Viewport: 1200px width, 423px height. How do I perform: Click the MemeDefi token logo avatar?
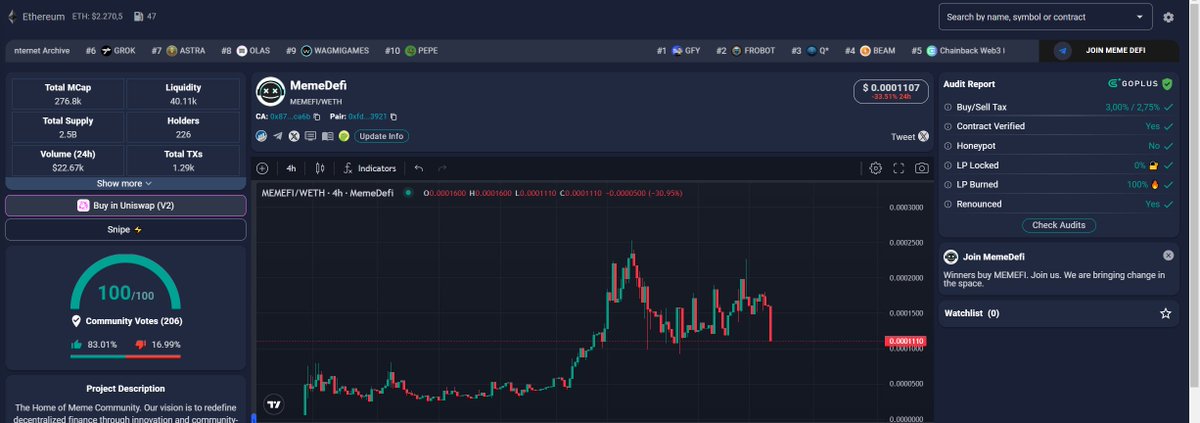click(269, 91)
